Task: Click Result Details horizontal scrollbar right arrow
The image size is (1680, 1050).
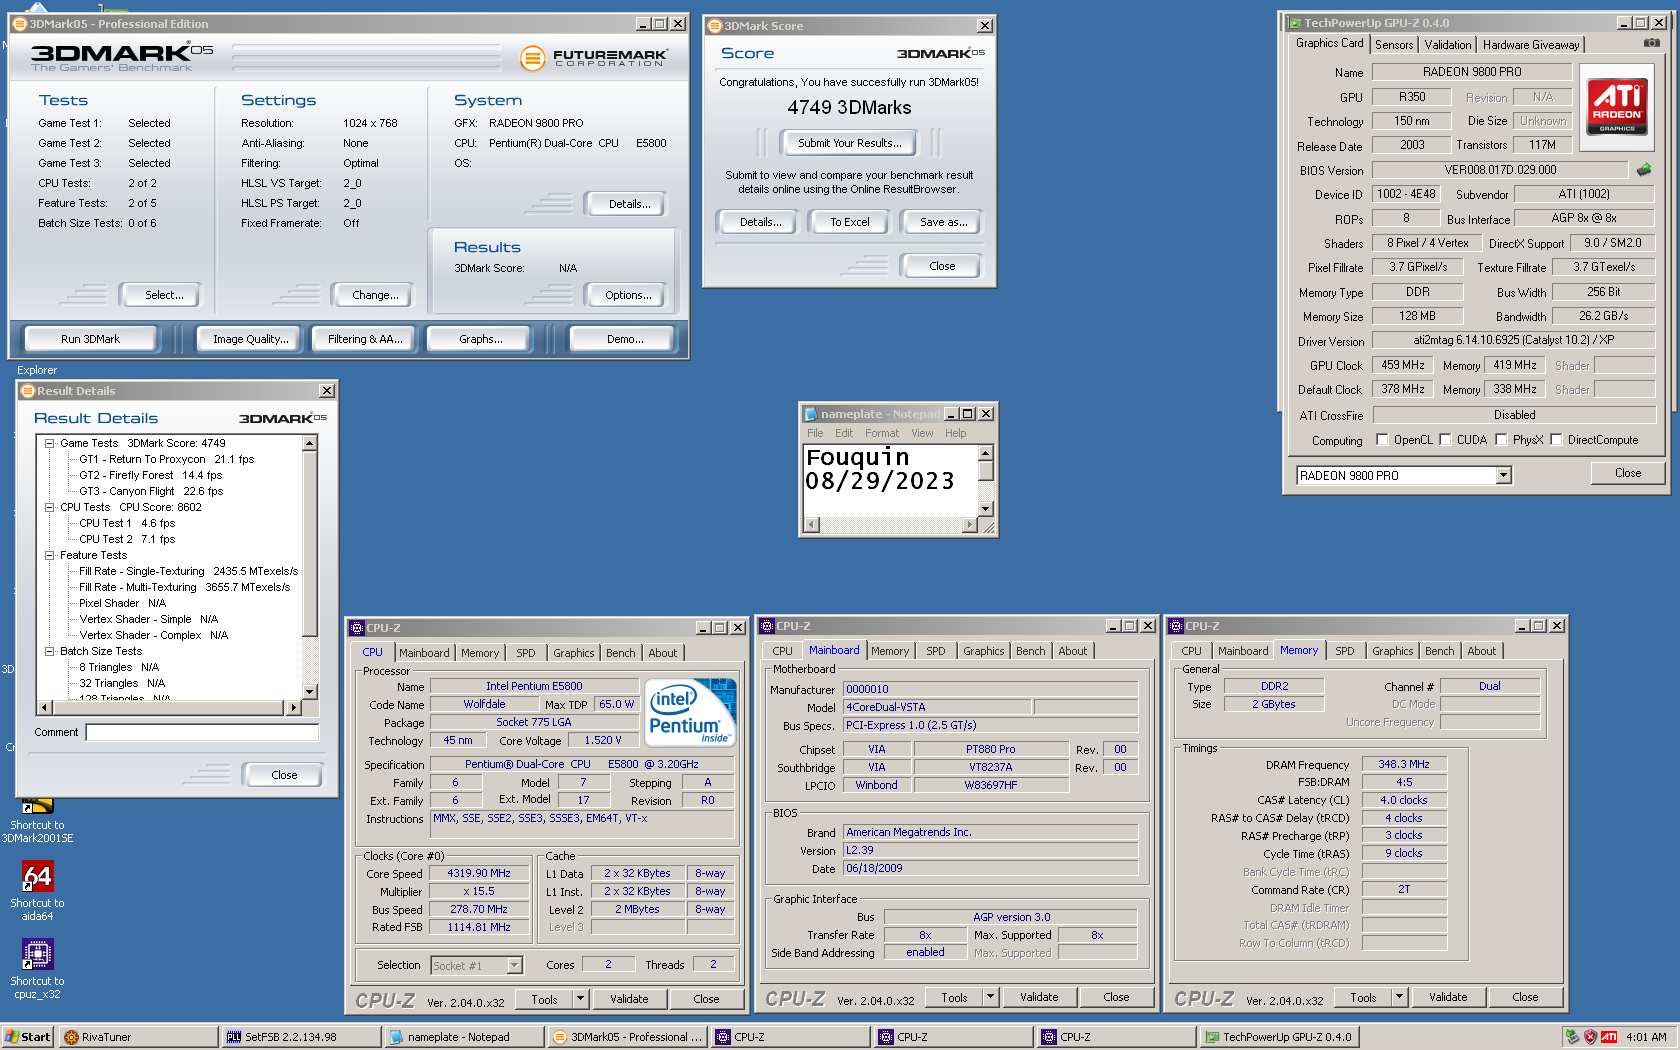Action: 293,707
